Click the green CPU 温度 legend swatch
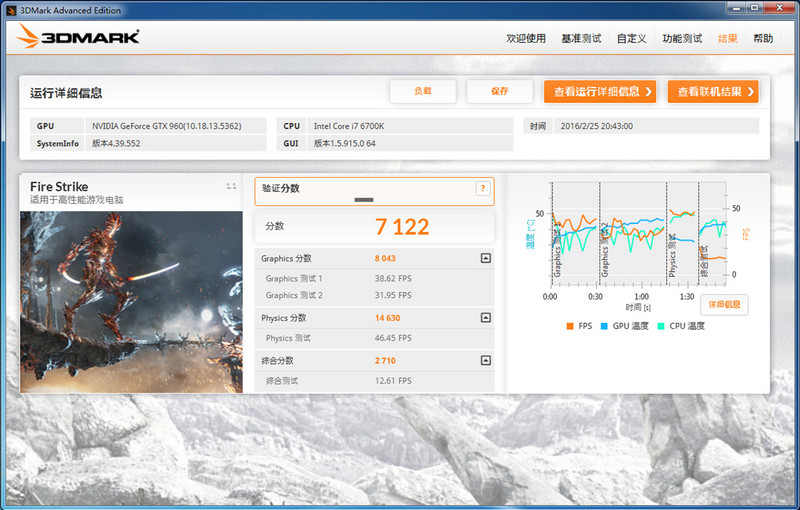 [x=661, y=326]
